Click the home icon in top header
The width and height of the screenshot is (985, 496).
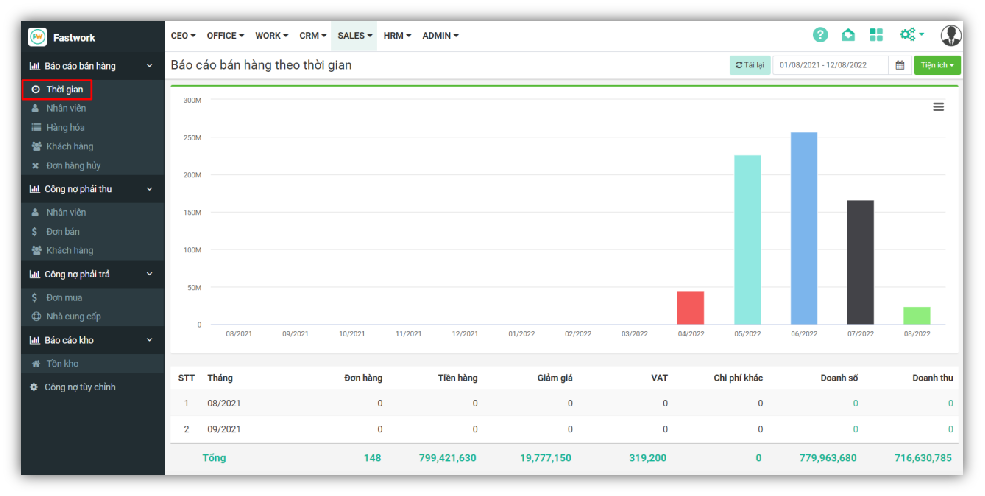point(848,35)
